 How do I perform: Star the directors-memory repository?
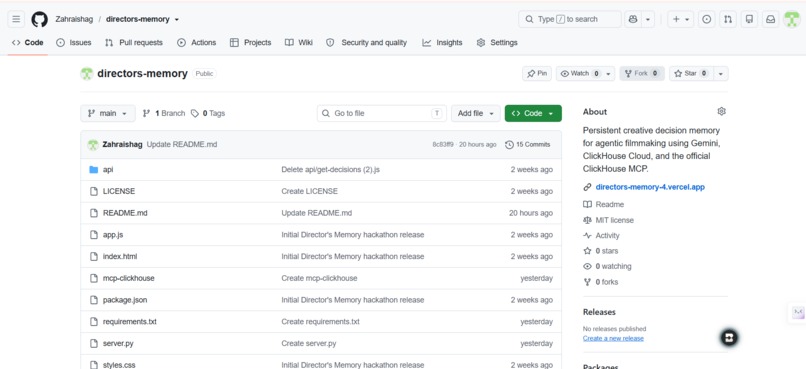coord(691,73)
